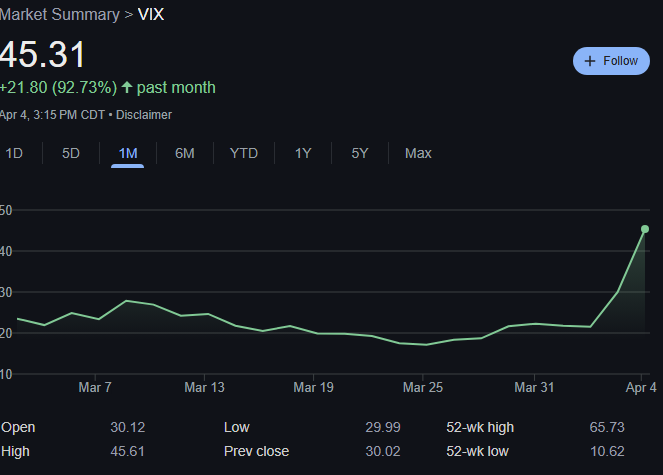Screen dimensions: 663x475
Task: Switch chart to 1Y range
Action: click(x=303, y=153)
